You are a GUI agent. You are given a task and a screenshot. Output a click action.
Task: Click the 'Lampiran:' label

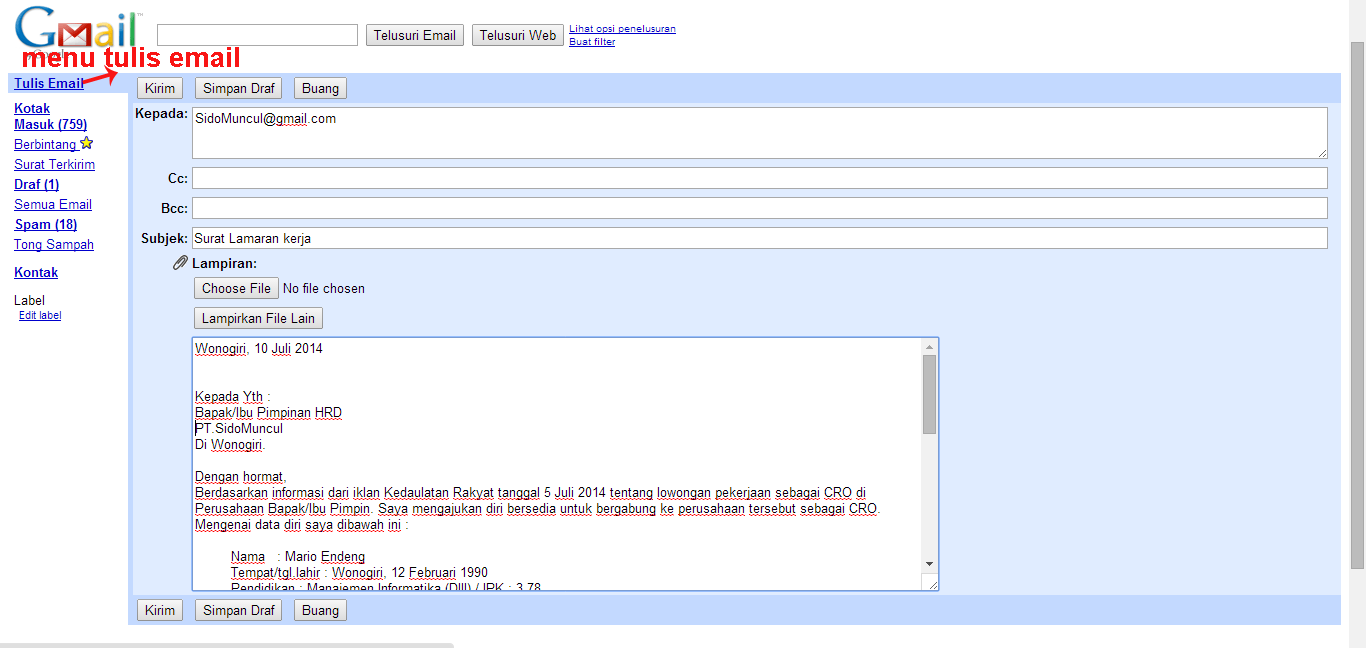pyautogui.click(x=224, y=264)
